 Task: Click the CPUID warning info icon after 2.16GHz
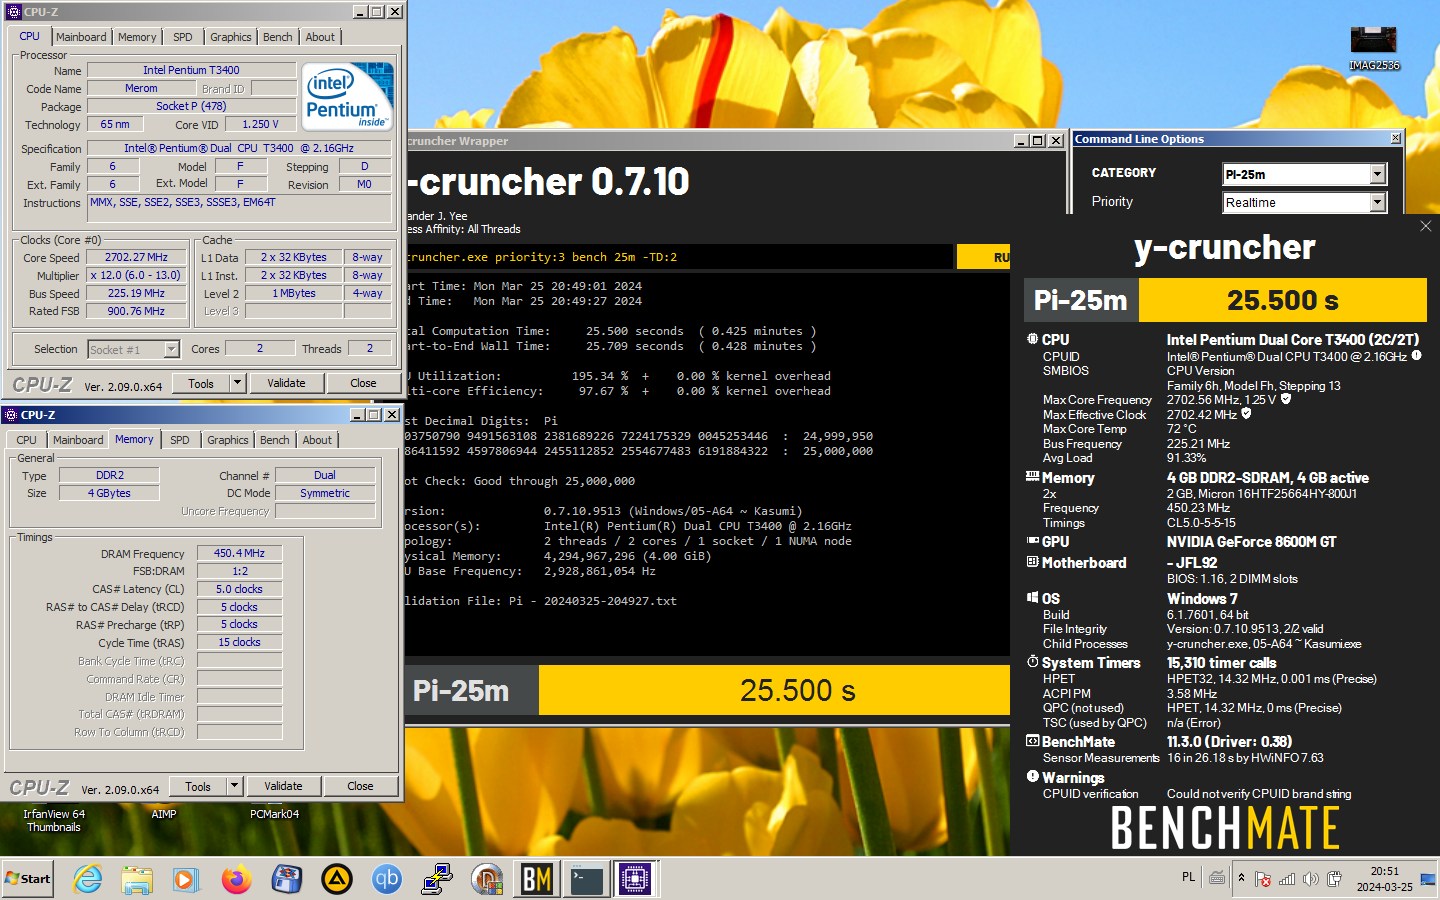point(1416,355)
